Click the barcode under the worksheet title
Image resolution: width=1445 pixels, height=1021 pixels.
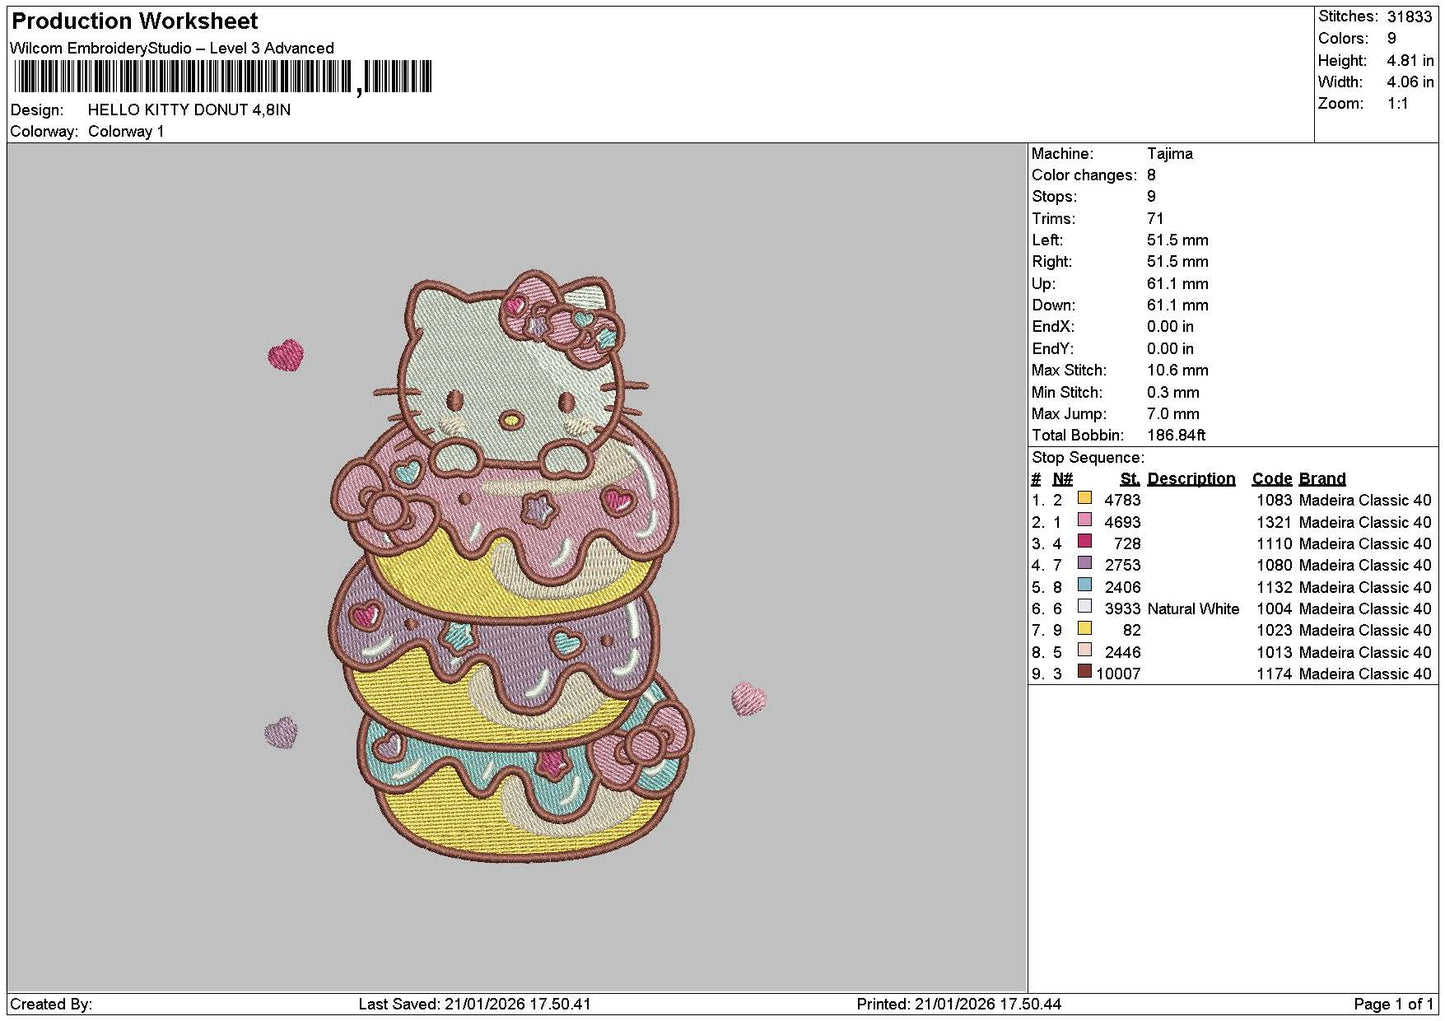click(x=222, y=77)
